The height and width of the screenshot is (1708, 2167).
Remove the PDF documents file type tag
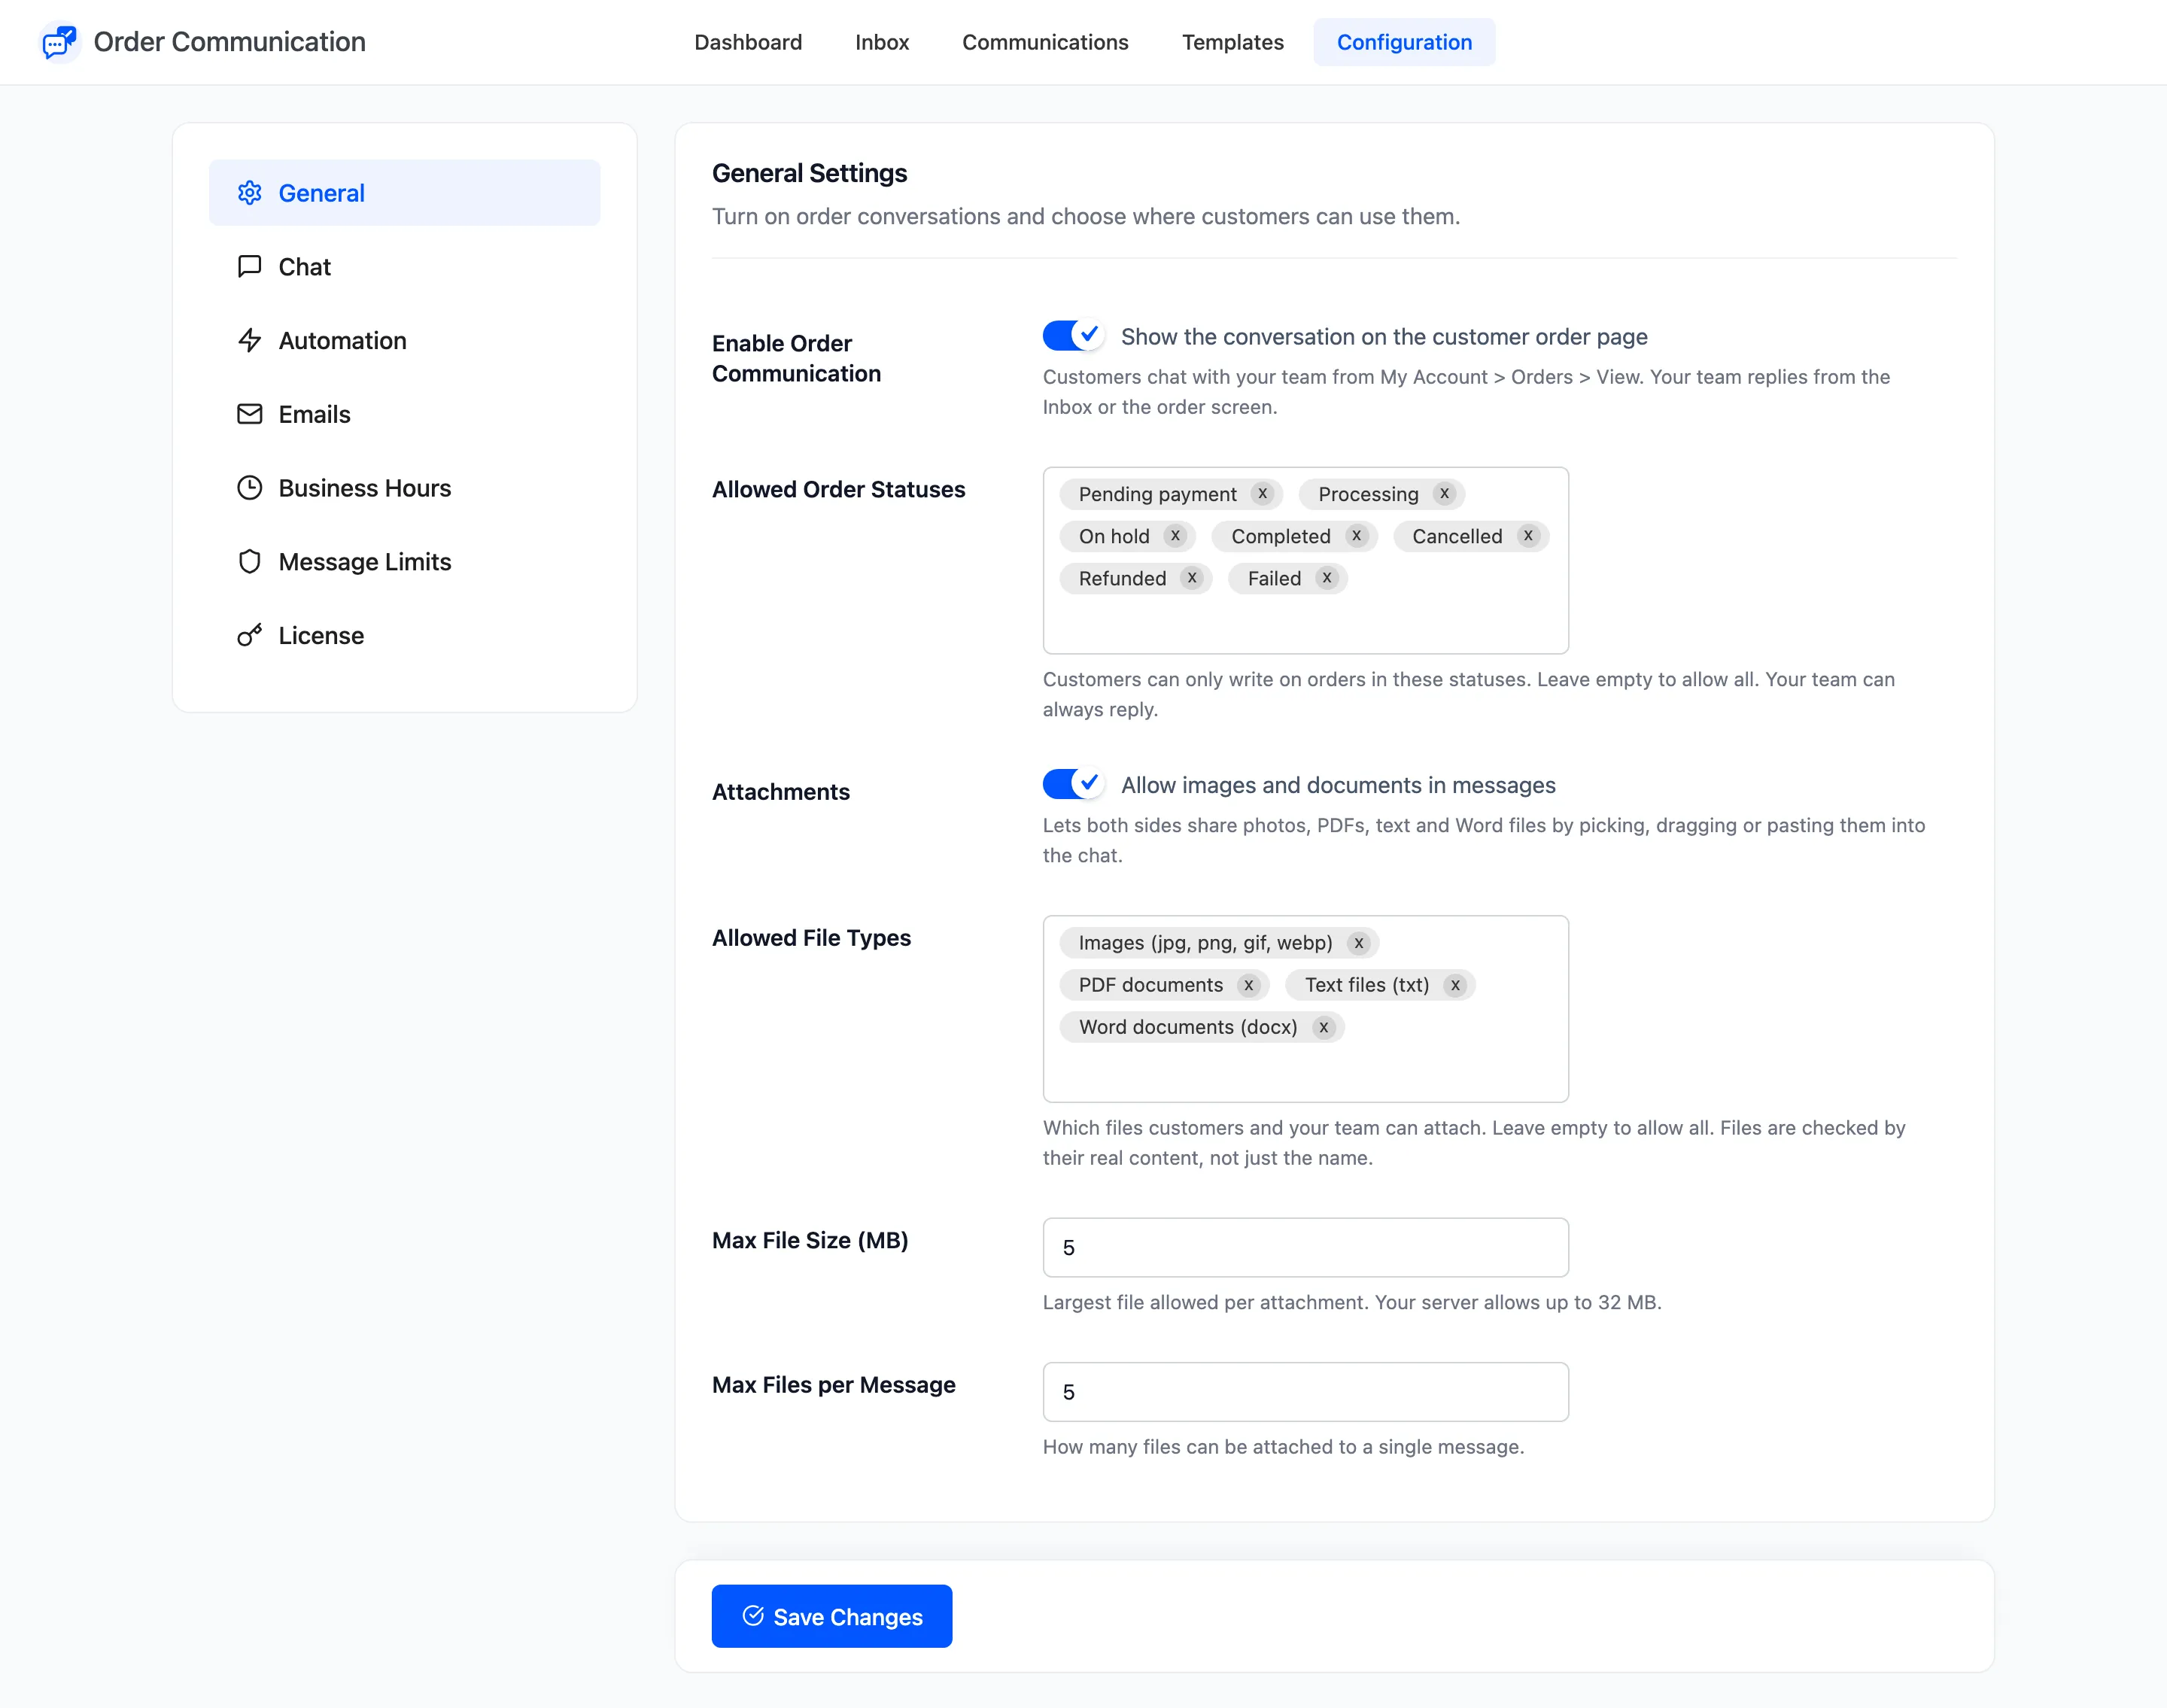1248,985
